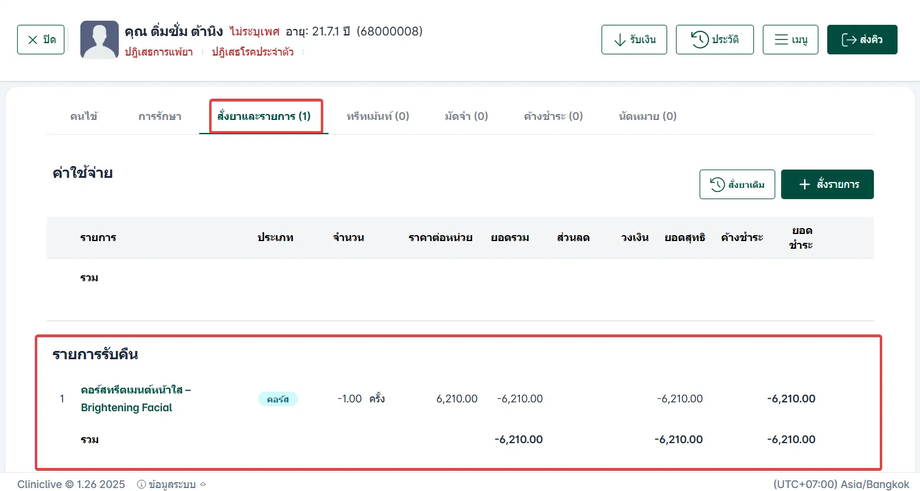Screen dimensions: 920x491
Task: Click the Cliniclive © 1.26 2025 footer text
Action: 71,485
